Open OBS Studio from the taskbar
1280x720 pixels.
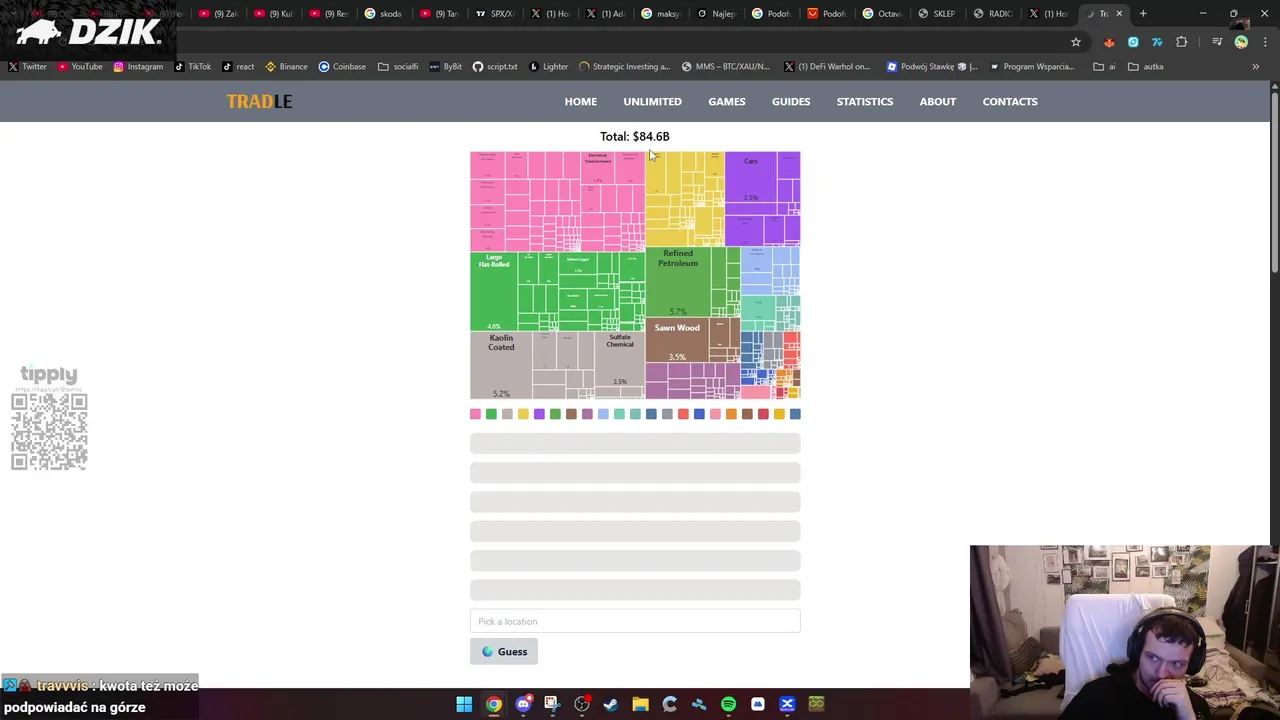[582, 704]
